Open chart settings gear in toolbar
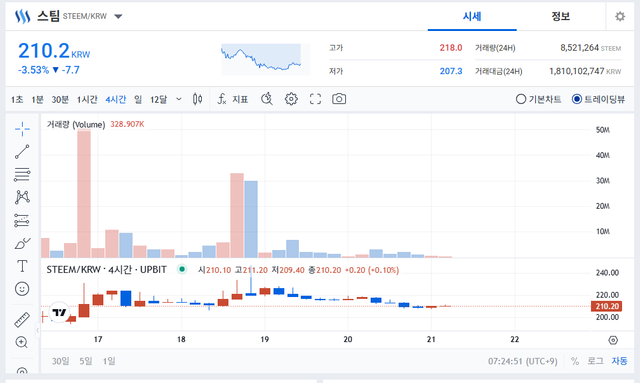The height and width of the screenshot is (383, 640). (x=291, y=99)
